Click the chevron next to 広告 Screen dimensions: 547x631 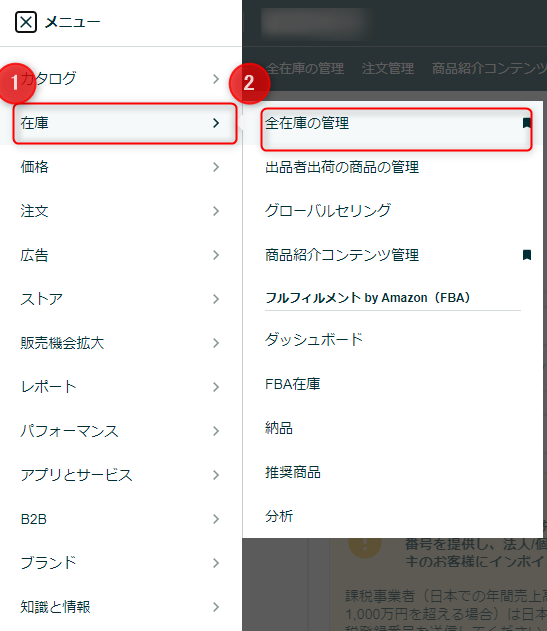tap(216, 255)
